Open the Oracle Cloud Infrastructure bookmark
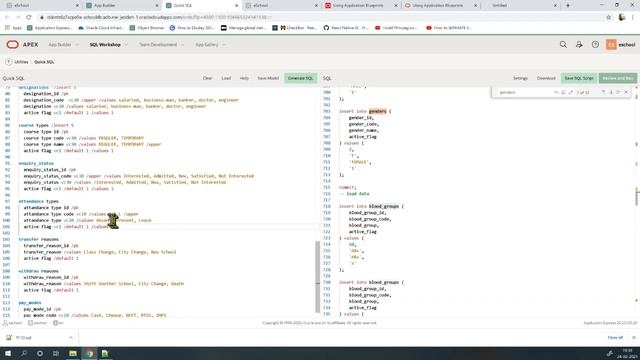The height and width of the screenshot is (360, 640). click(x=101, y=28)
